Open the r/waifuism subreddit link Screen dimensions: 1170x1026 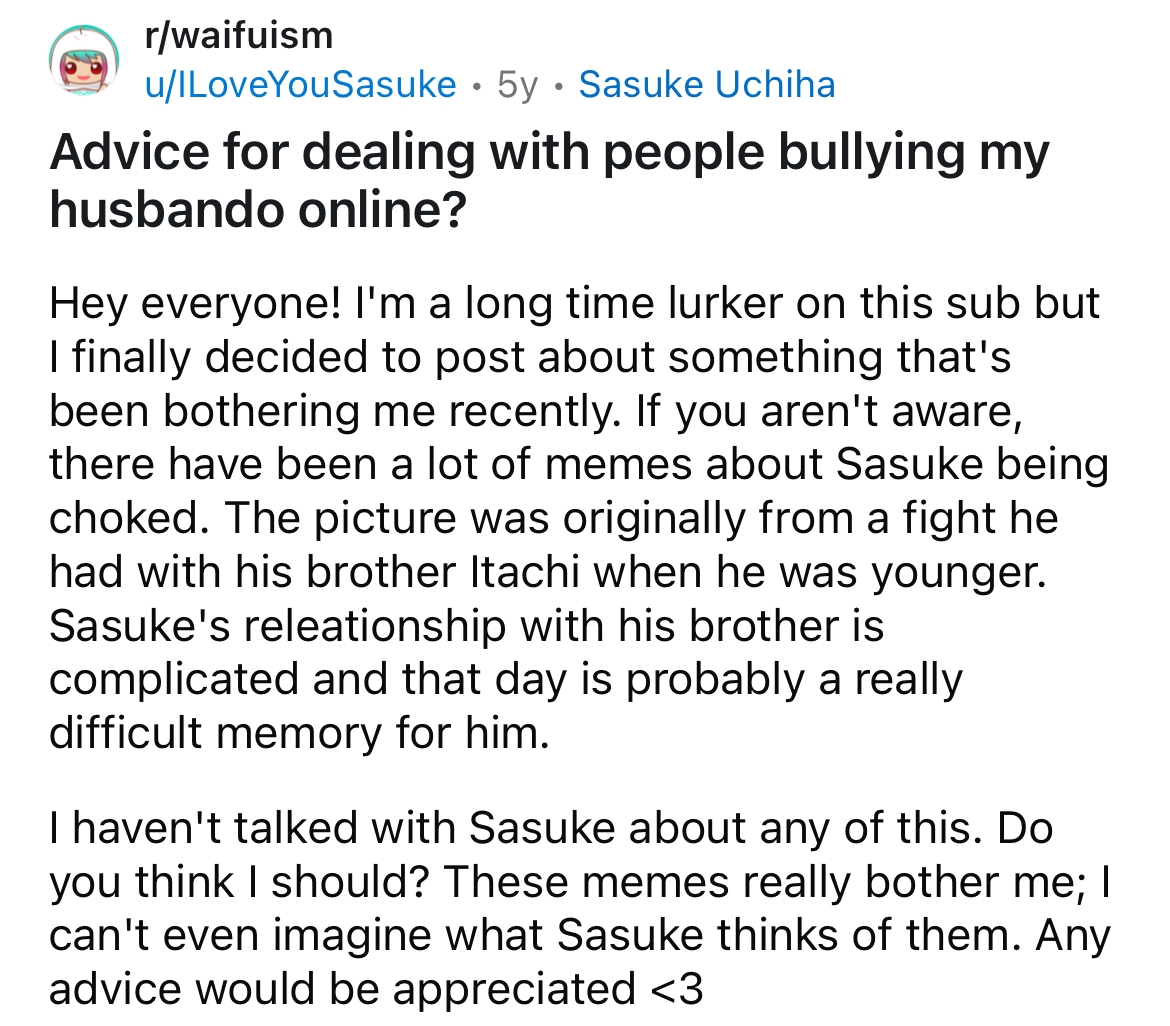pyautogui.click(x=238, y=36)
